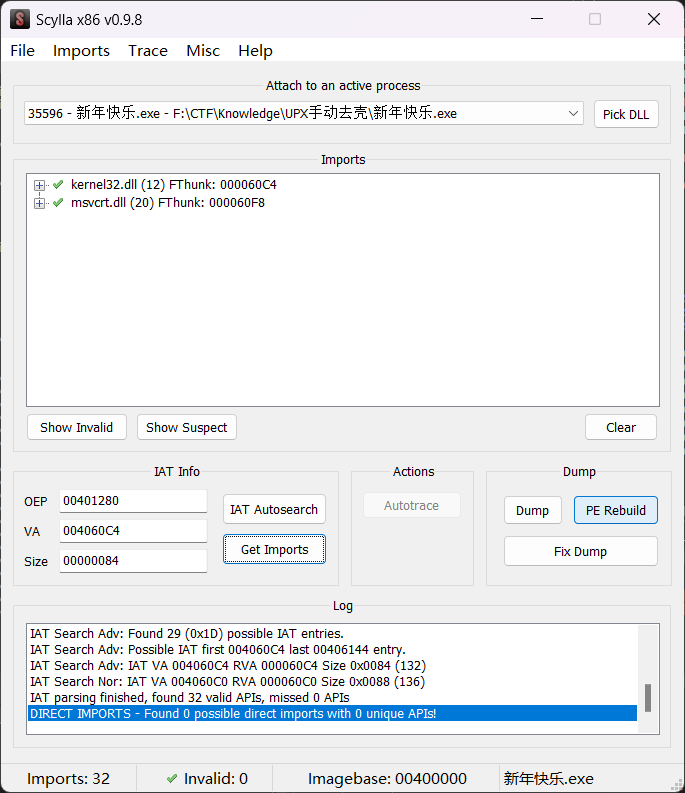This screenshot has height=793, width=685.
Task: Select msvcrt.dll (20) FThunk row
Action: click(167, 203)
